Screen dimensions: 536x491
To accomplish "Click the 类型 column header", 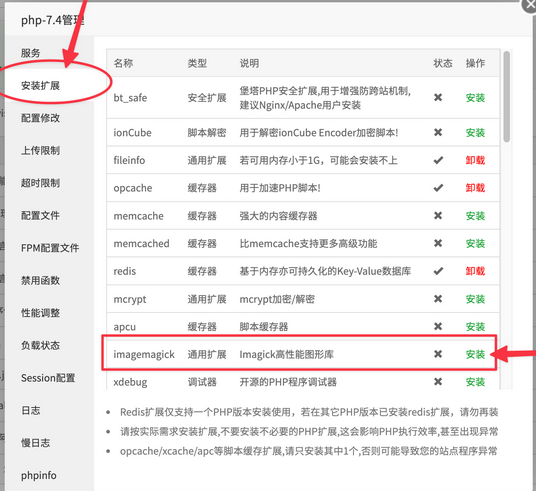I will 197,63.
